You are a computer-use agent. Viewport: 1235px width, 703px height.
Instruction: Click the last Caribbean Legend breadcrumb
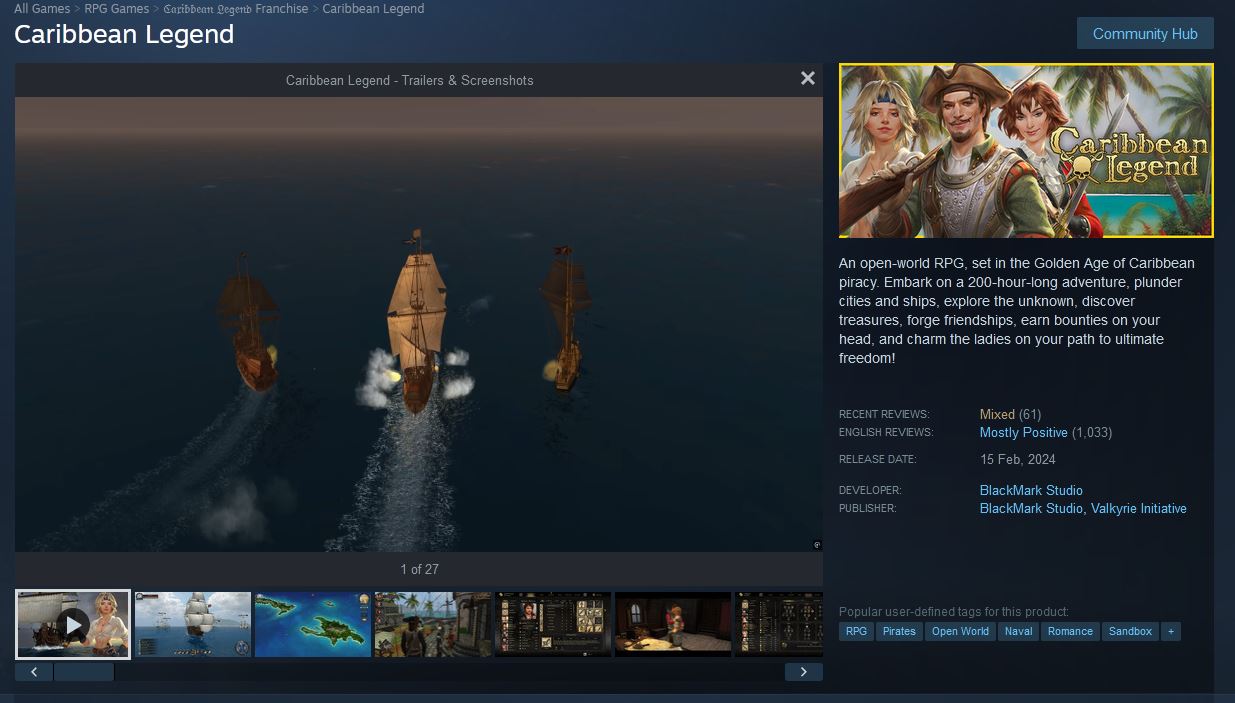[373, 9]
